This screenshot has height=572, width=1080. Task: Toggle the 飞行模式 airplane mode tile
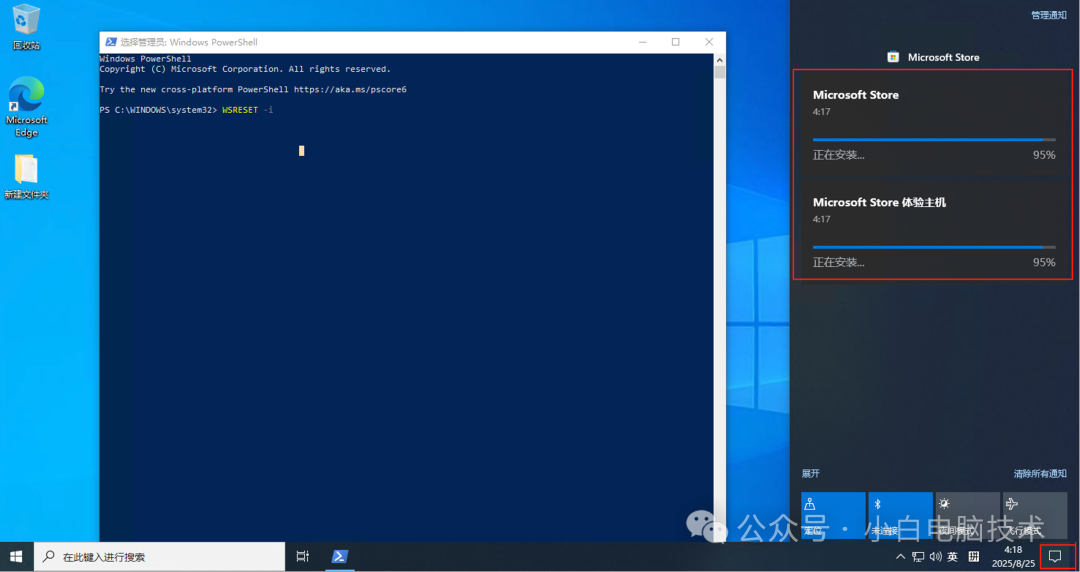point(1035,515)
